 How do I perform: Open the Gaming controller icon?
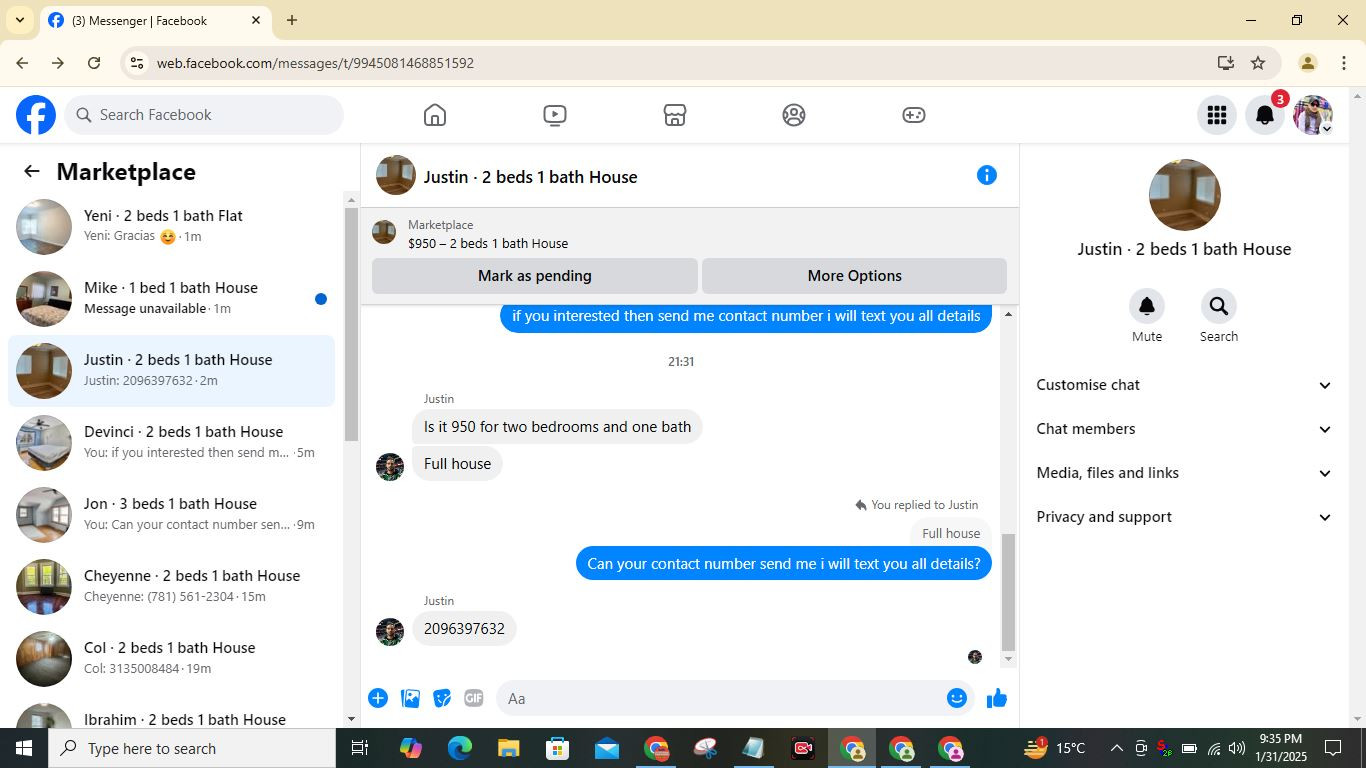point(914,115)
